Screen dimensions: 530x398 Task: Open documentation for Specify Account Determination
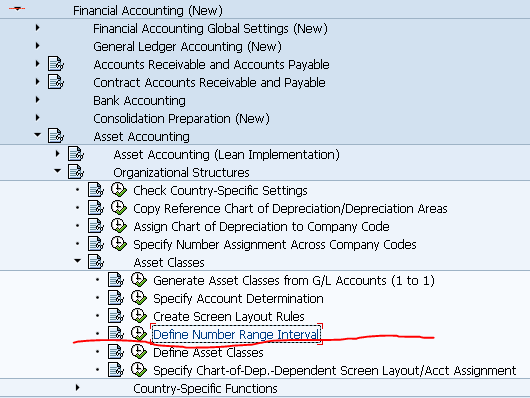116,298
